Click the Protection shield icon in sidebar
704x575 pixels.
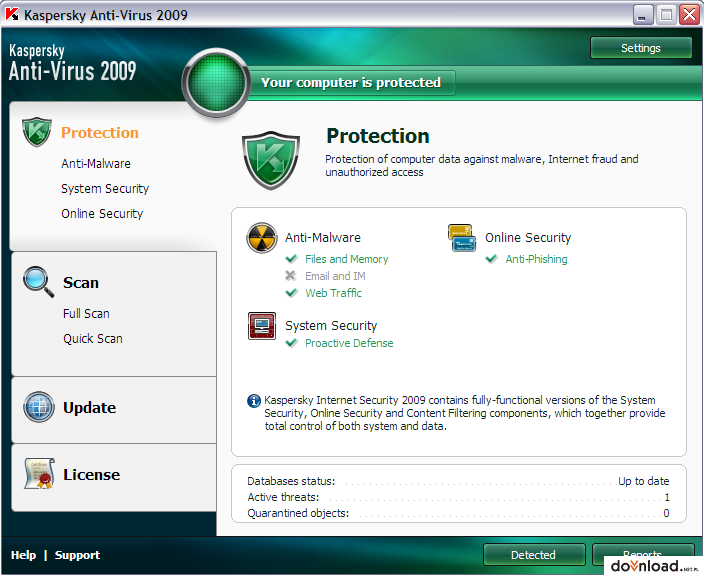coord(37,132)
